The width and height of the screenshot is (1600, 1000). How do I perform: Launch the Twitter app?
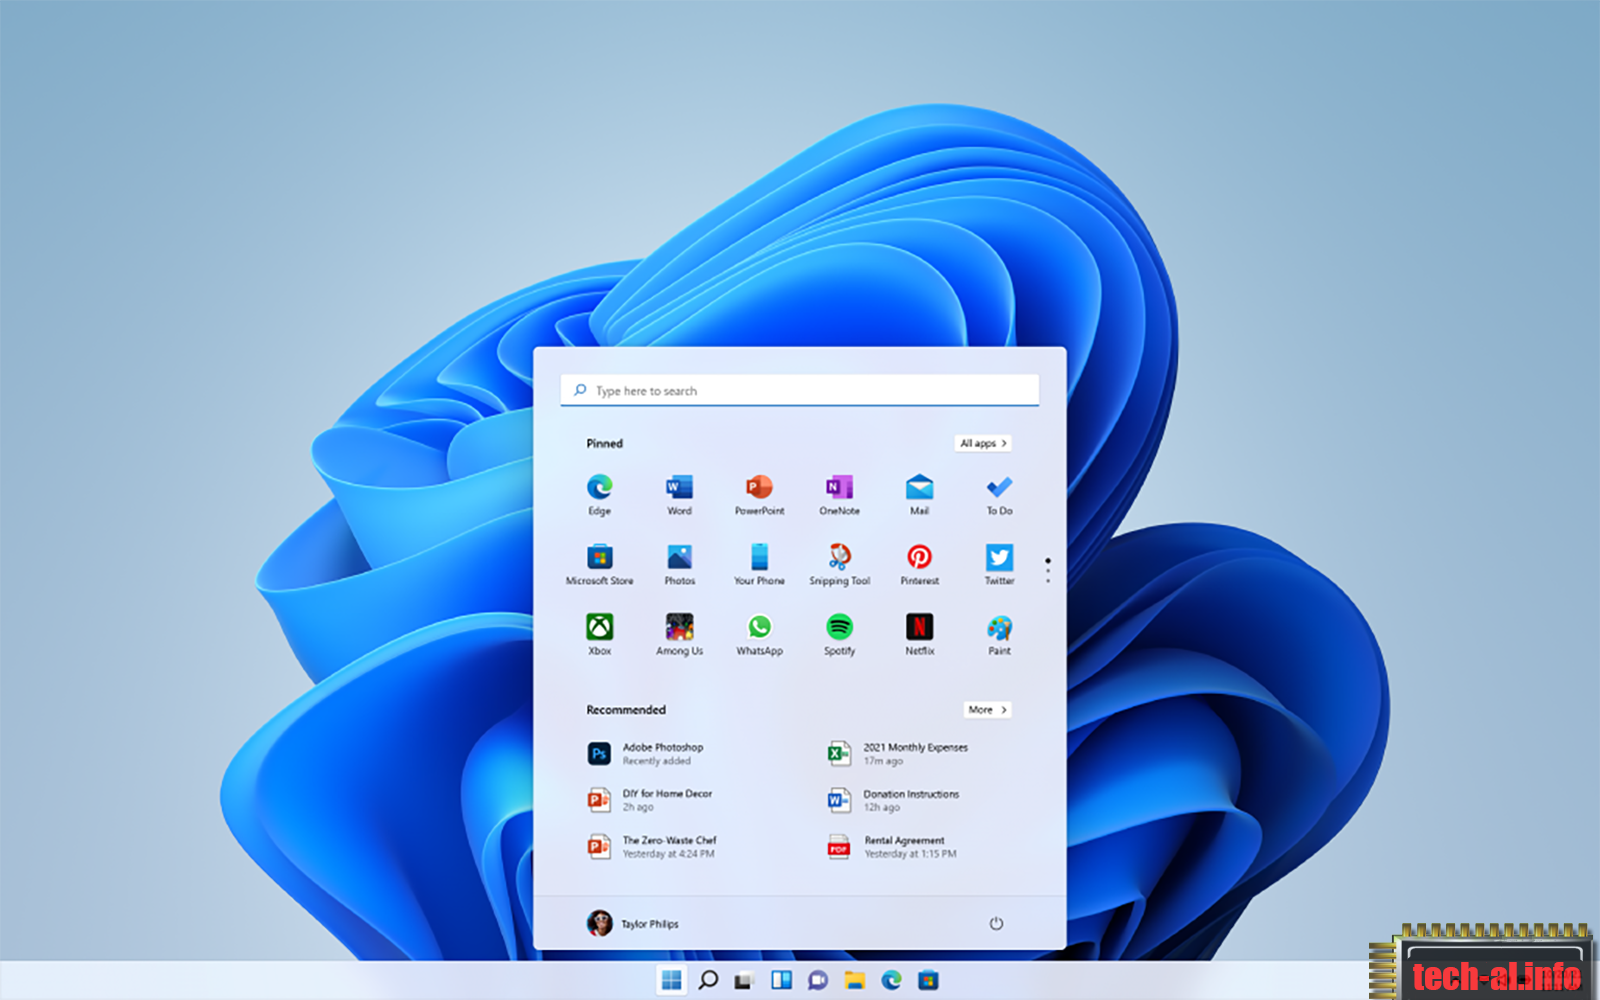pos(999,565)
